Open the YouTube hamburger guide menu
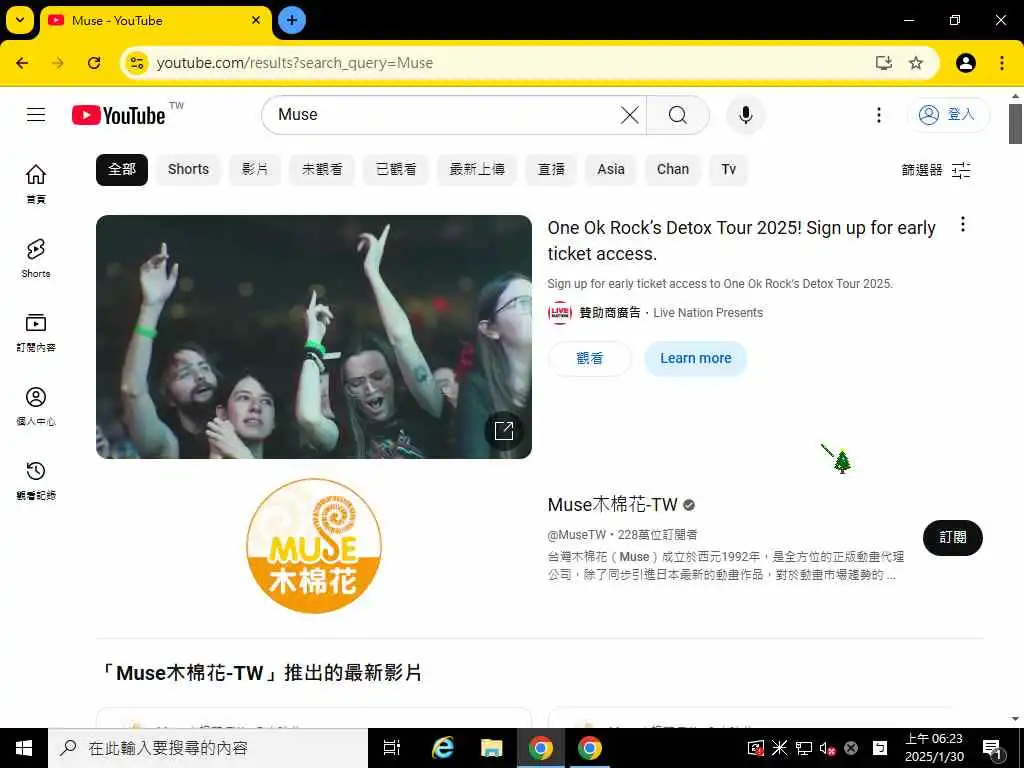The height and width of the screenshot is (768, 1024). (36, 115)
